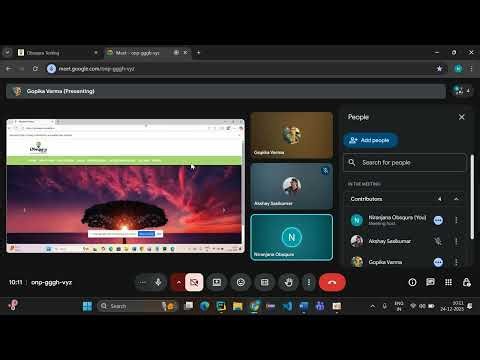Click audio indicator beside Gopika Varma
Viewport: 480px width, 360px height.
(x=438, y=262)
